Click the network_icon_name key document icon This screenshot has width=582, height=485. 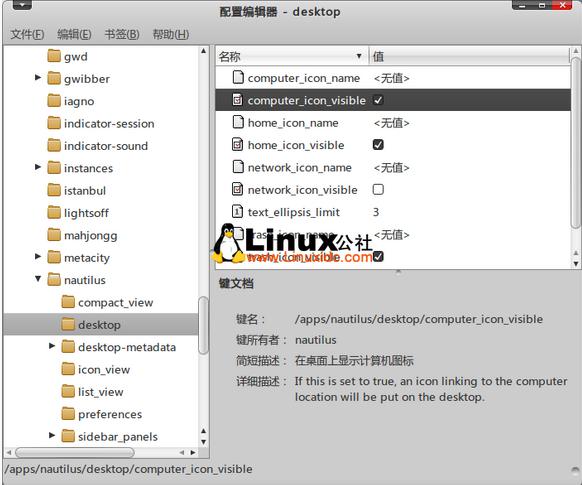pos(238,167)
